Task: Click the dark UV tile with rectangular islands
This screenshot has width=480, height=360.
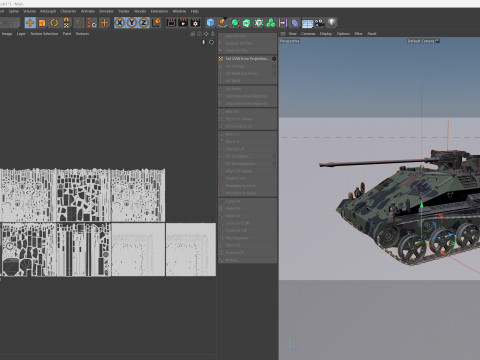Action: pyautogui.click(x=83, y=196)
